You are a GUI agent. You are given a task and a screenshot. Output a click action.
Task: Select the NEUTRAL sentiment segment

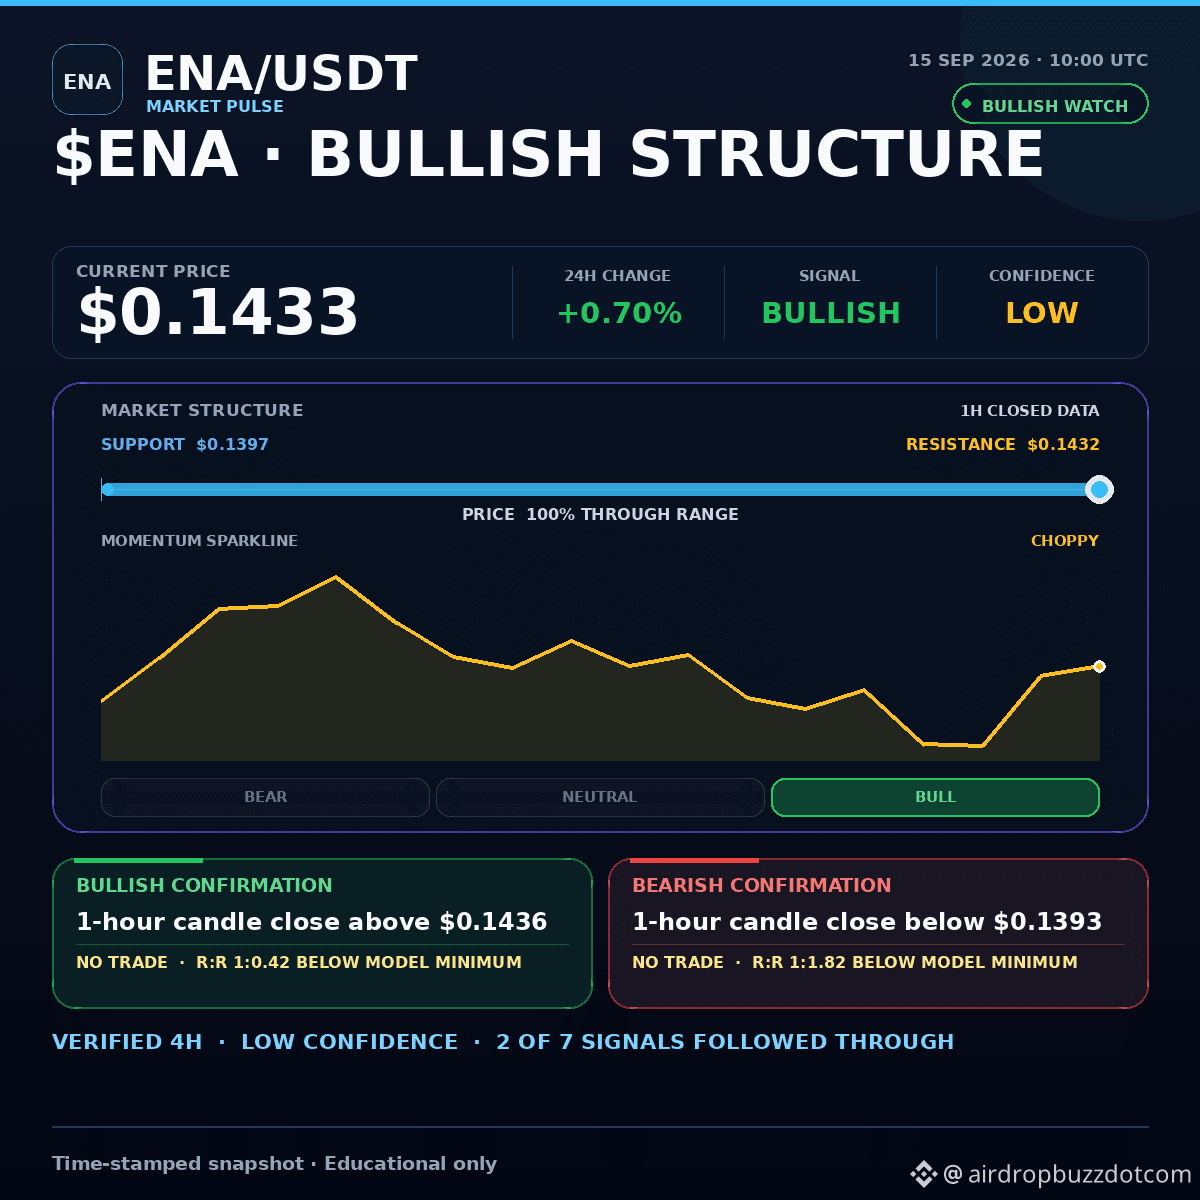(x=600, y=797)
